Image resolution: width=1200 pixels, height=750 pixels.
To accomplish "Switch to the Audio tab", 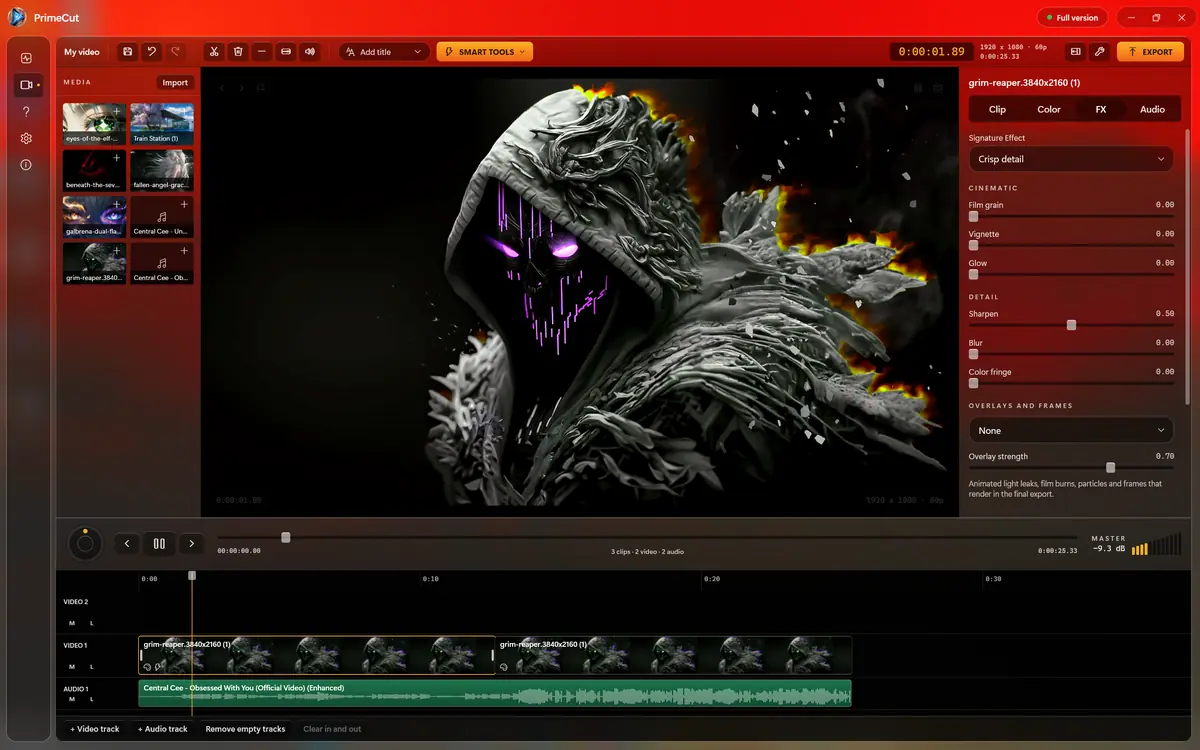I will click(x=1153, y=109).
